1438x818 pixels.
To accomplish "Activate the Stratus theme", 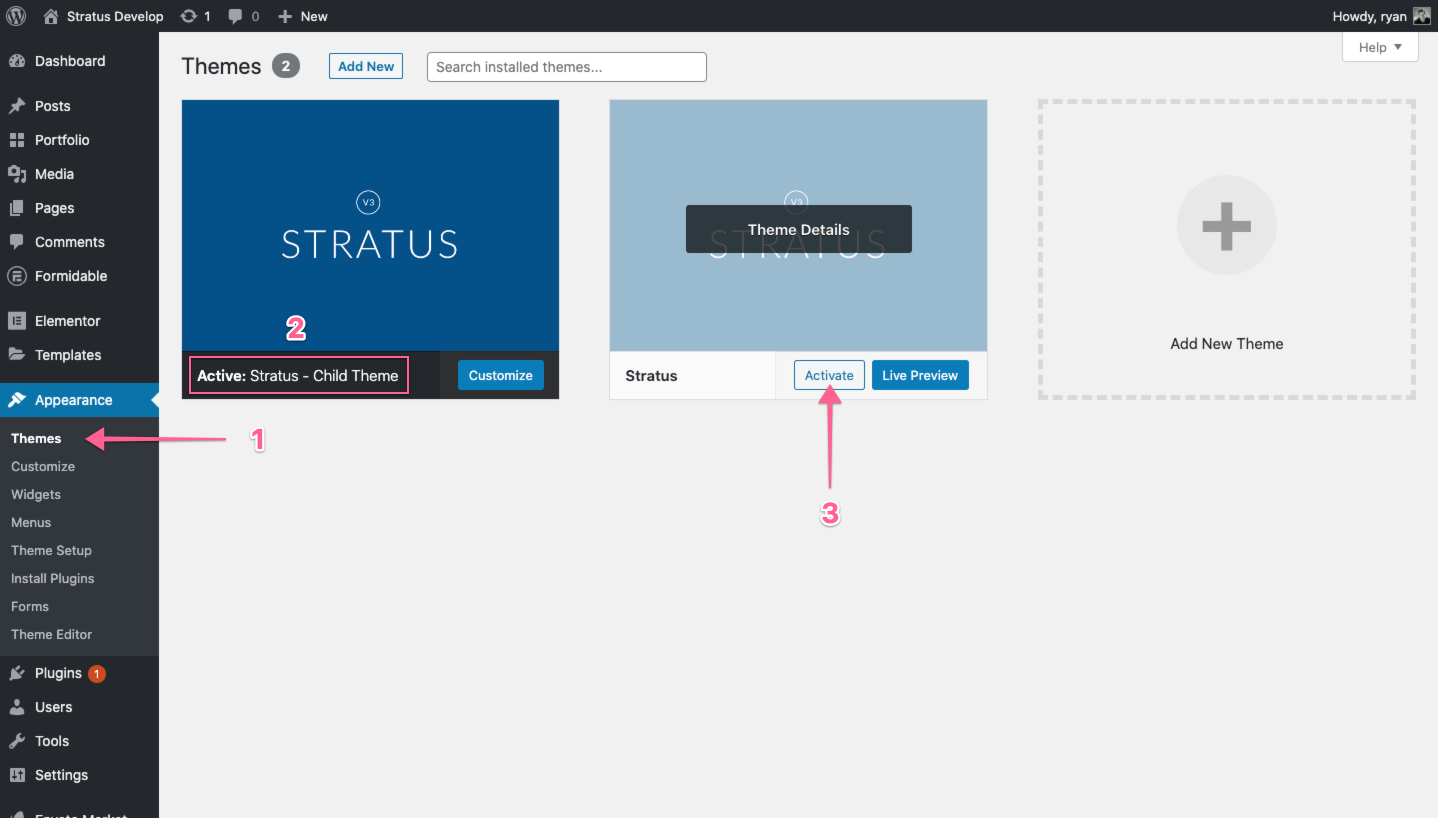I will (x=829, y=375).
